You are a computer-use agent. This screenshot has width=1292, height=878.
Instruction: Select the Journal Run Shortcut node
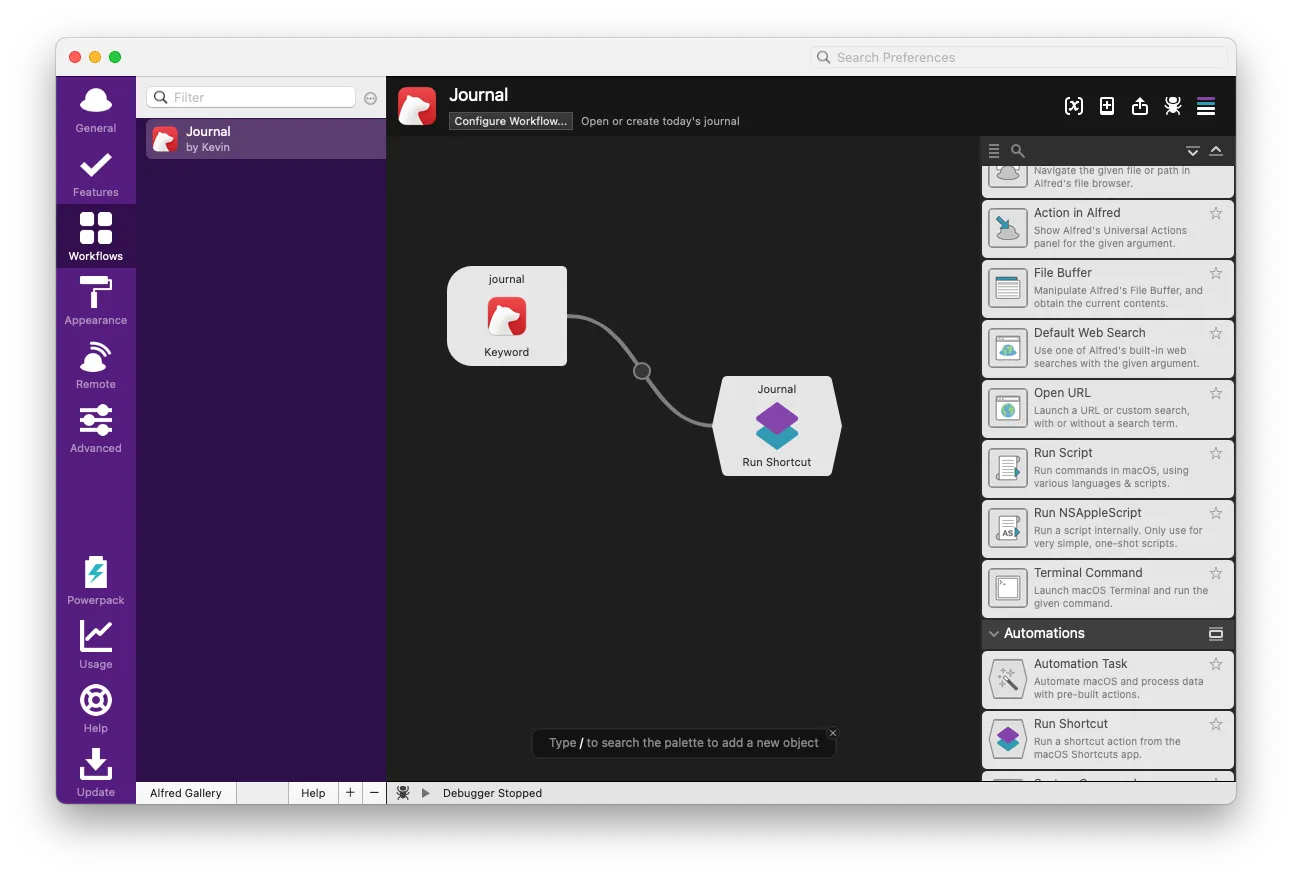coord(777,426)
